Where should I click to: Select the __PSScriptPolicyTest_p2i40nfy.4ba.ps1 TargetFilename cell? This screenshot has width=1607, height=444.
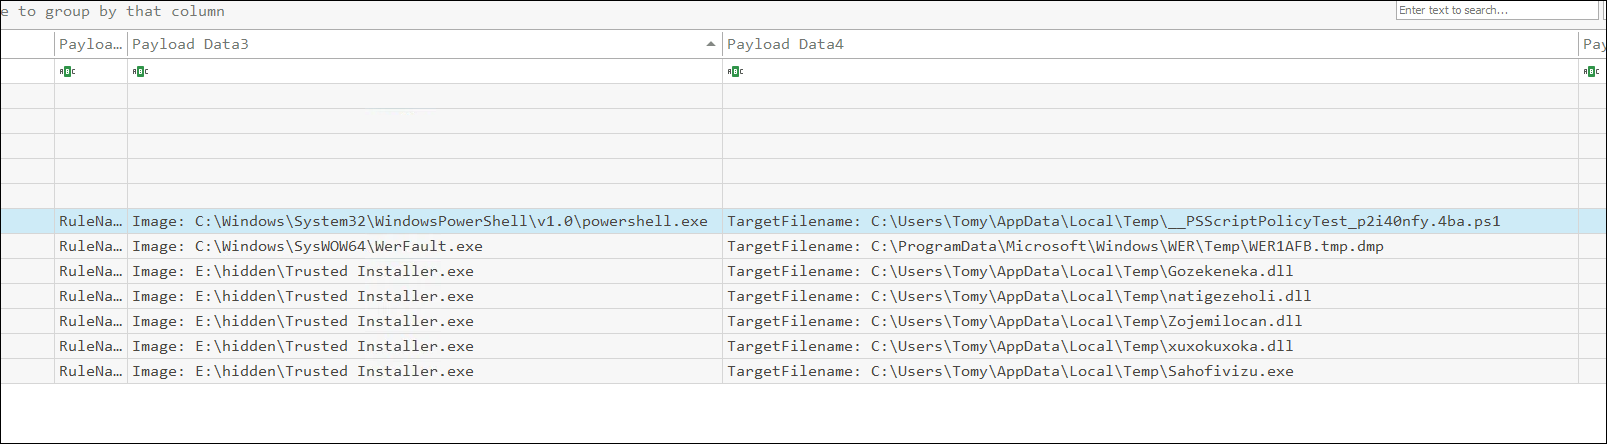(x=1150, y=221)
